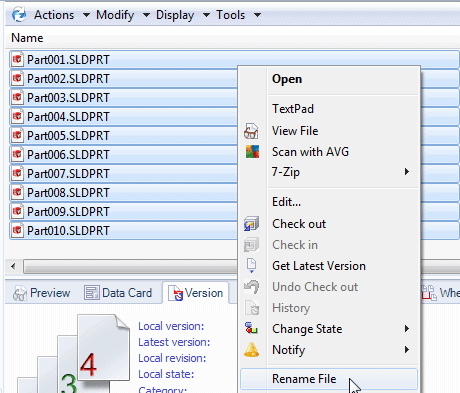The image size is (460, 393).
Task: Click the Local version label
Action: coord(171,326)
